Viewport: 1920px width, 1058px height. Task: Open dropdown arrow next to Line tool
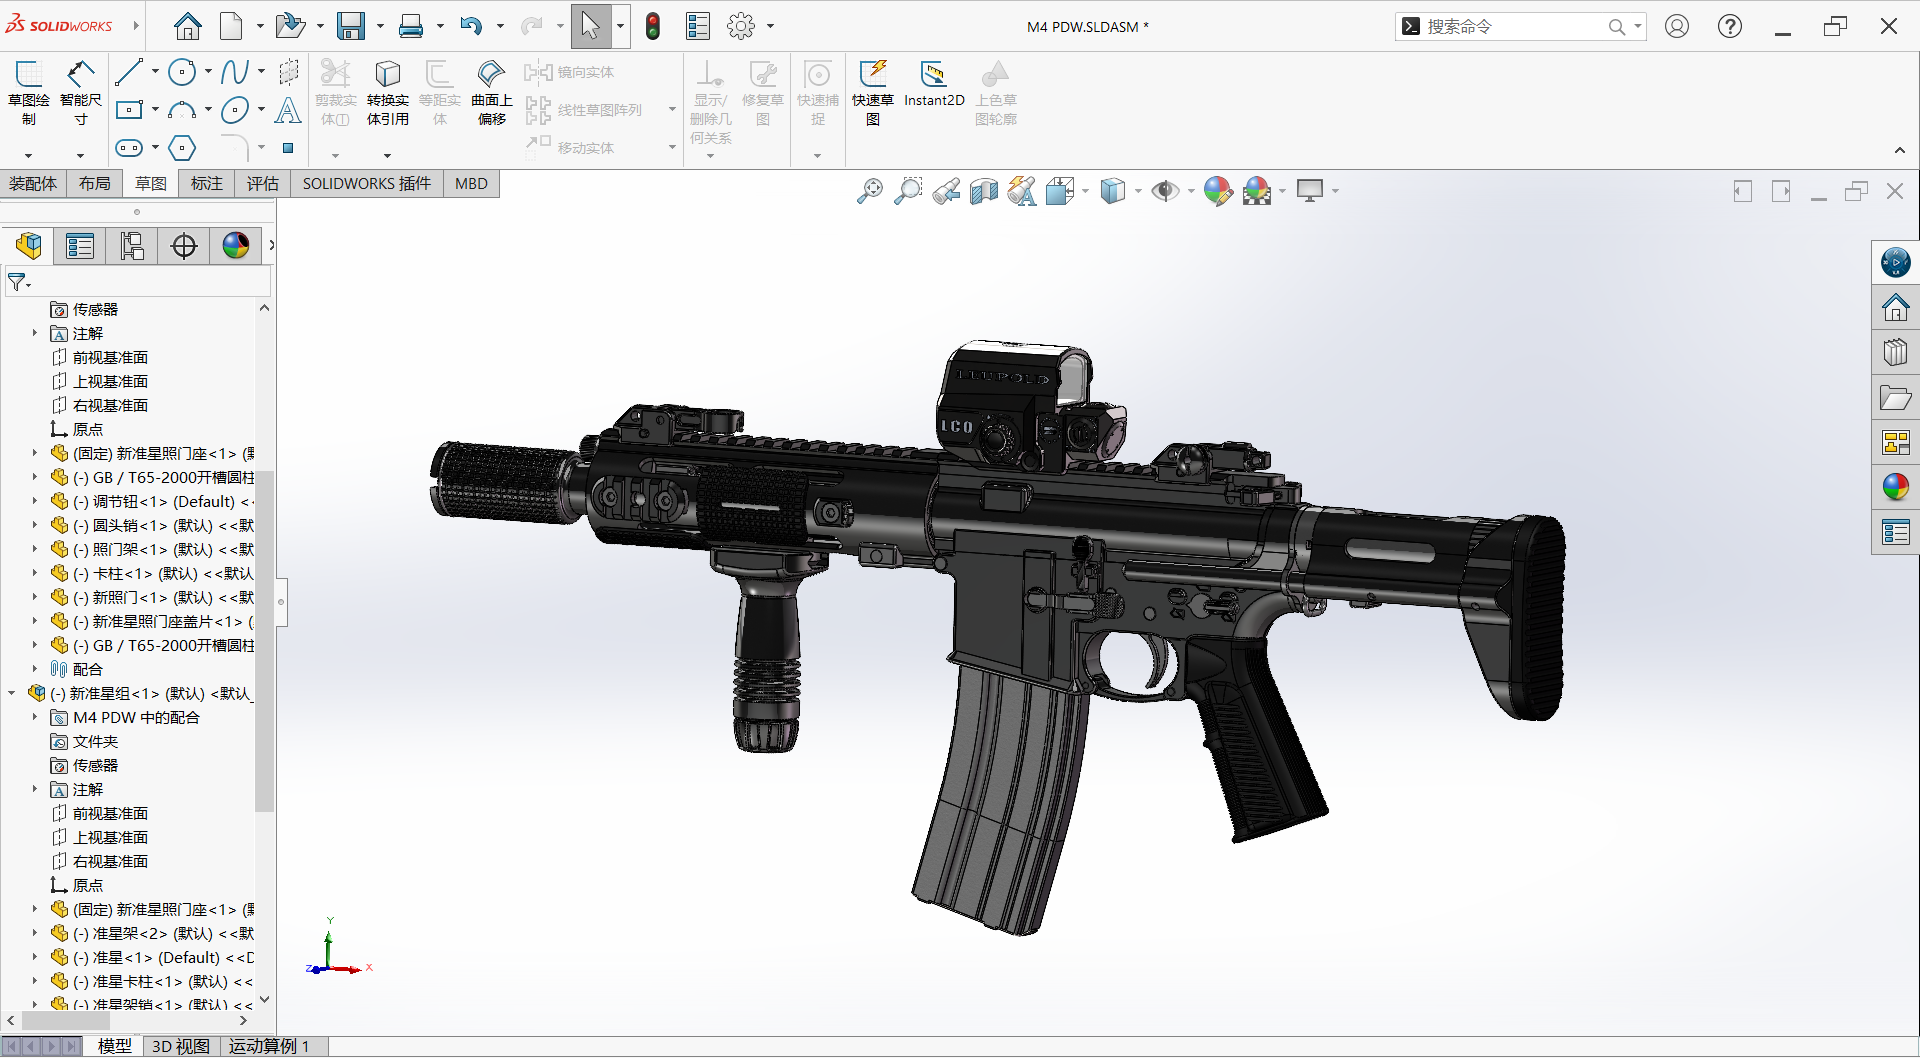(155, 72)
